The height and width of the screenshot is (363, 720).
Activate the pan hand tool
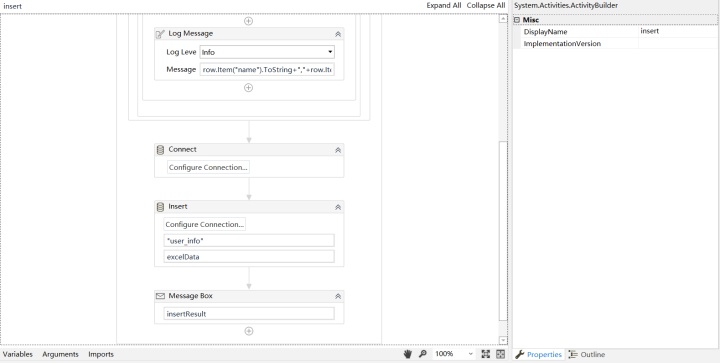tap(407, 354)
